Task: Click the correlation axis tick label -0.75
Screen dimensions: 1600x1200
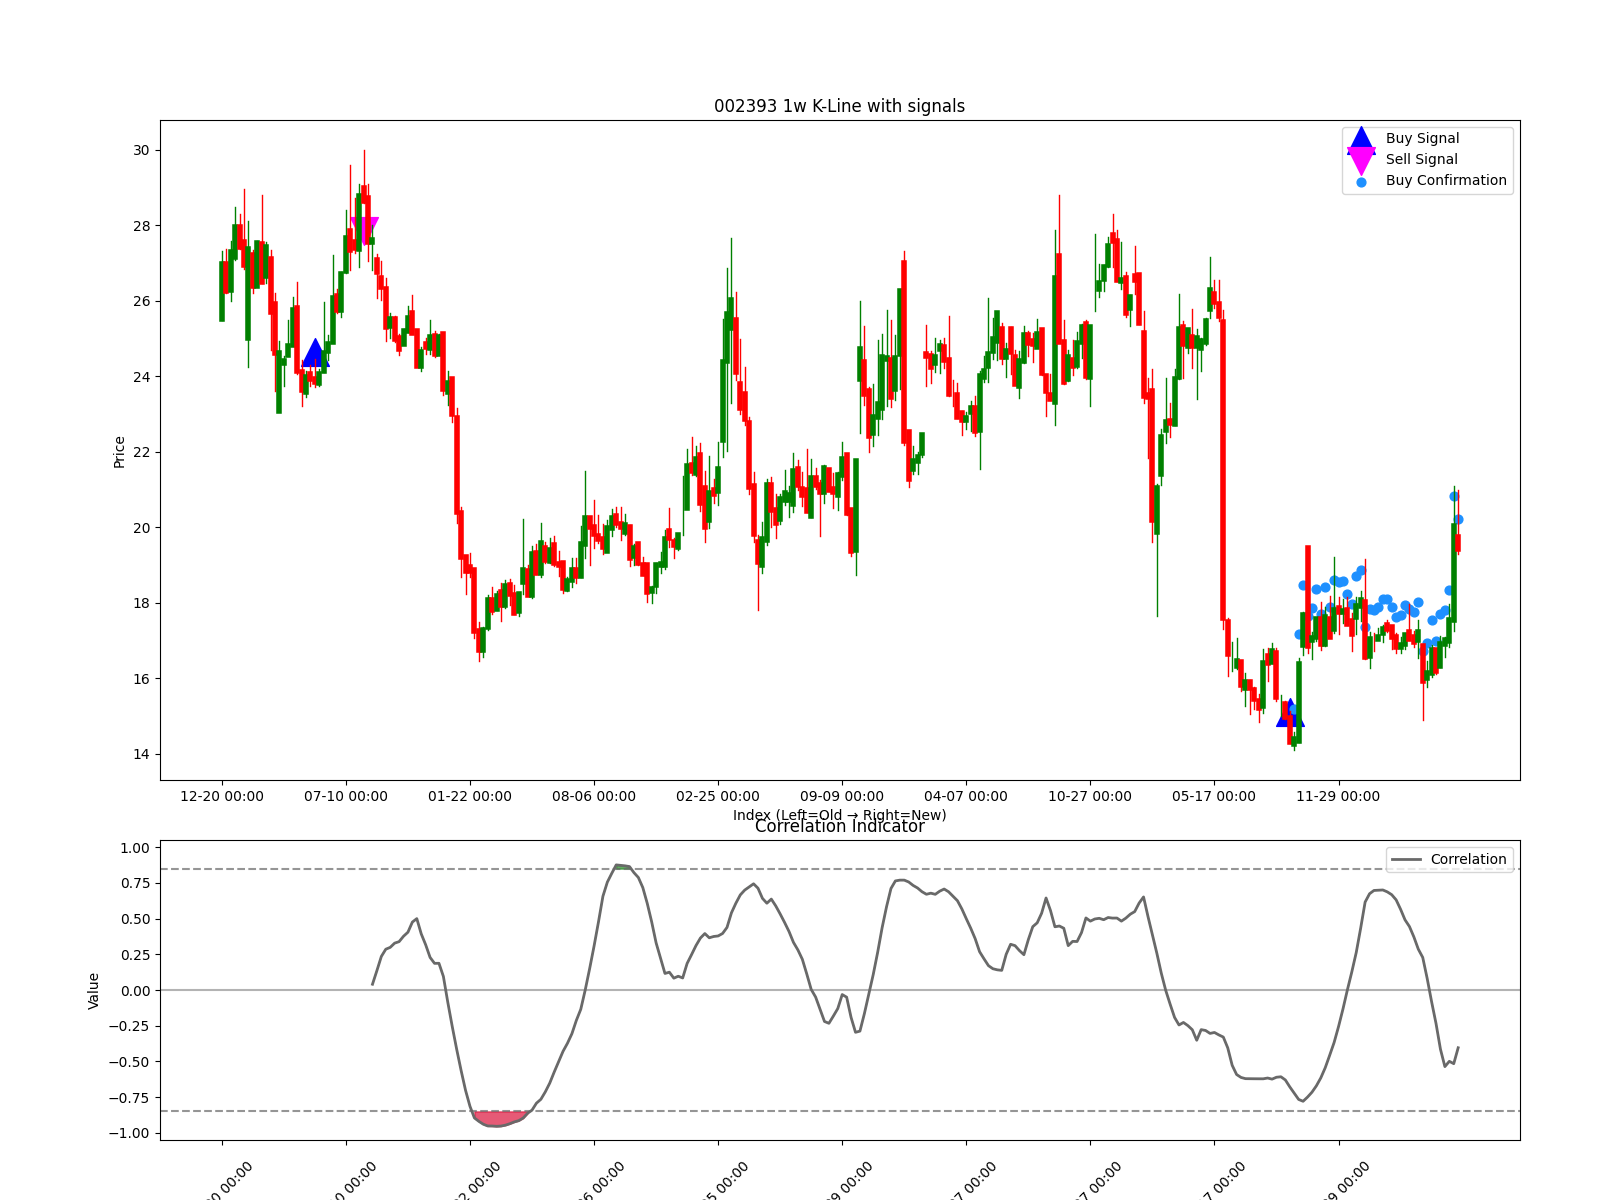Action: pyautogui.click(x=130, y=1097)
